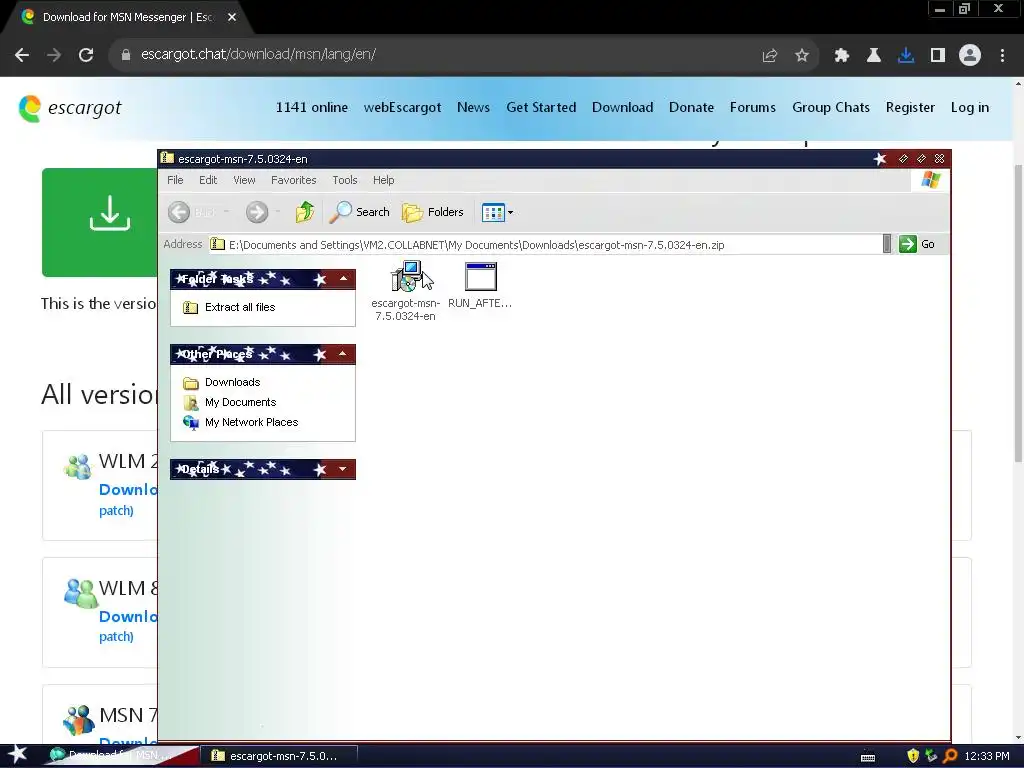This screenshot has height=768, width=1024.
Task: Open Chrome three-dot menu
Action: coord(1002,56)
